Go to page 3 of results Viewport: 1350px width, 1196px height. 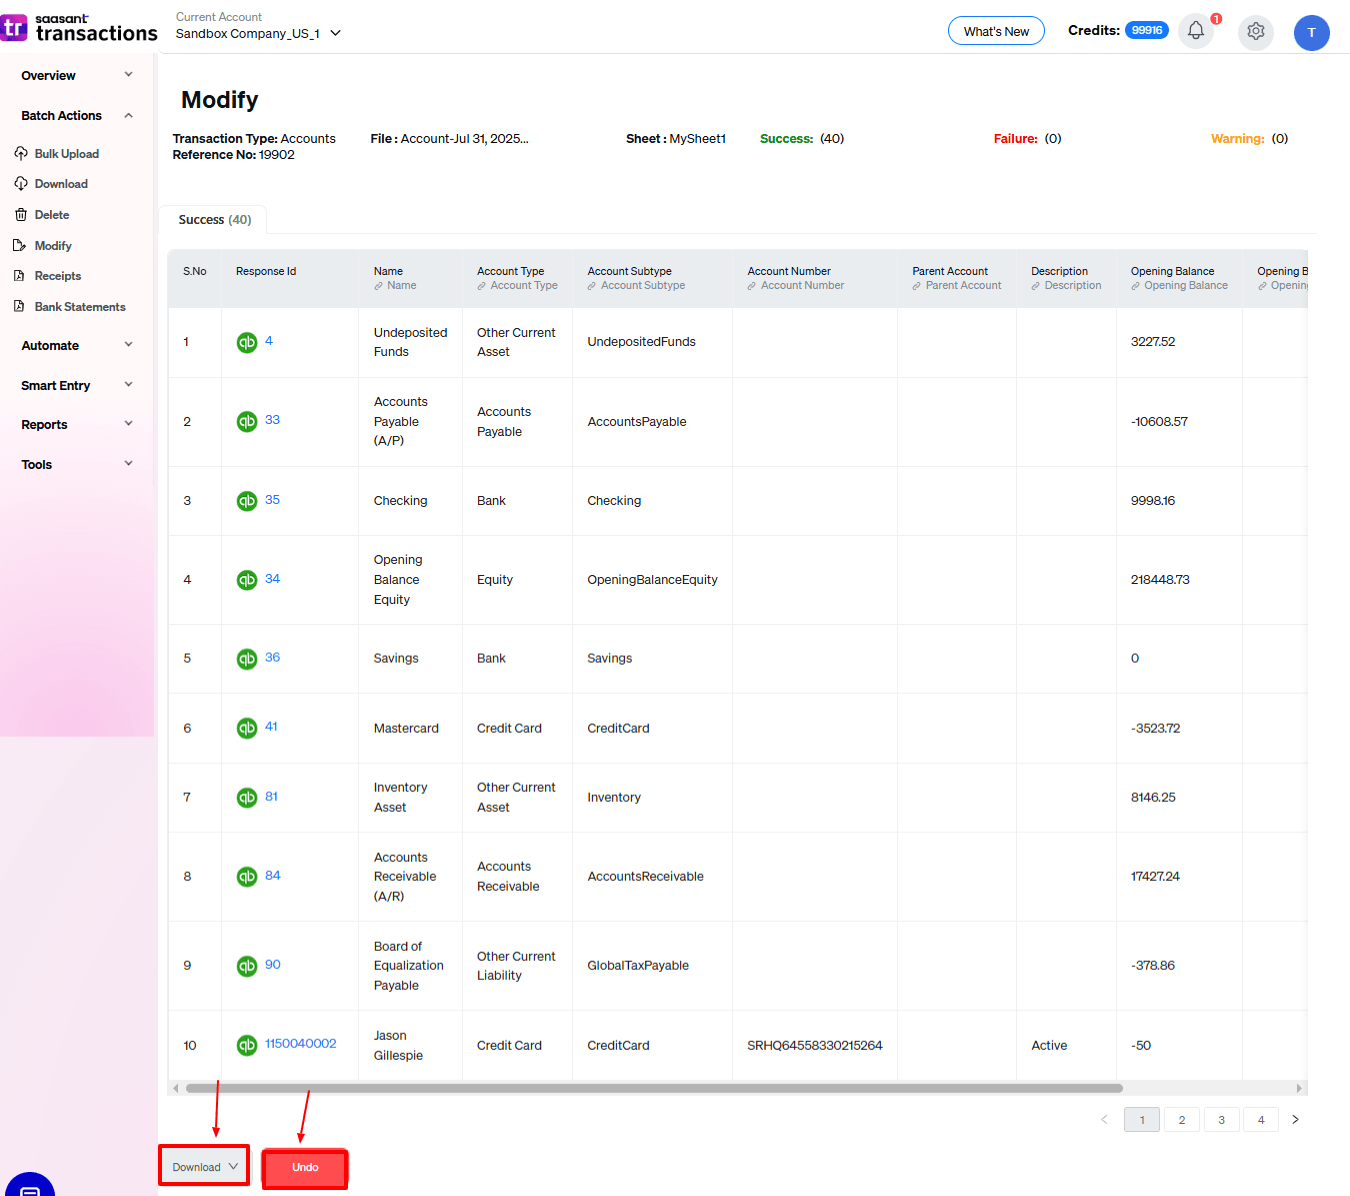(1221, 1119)
